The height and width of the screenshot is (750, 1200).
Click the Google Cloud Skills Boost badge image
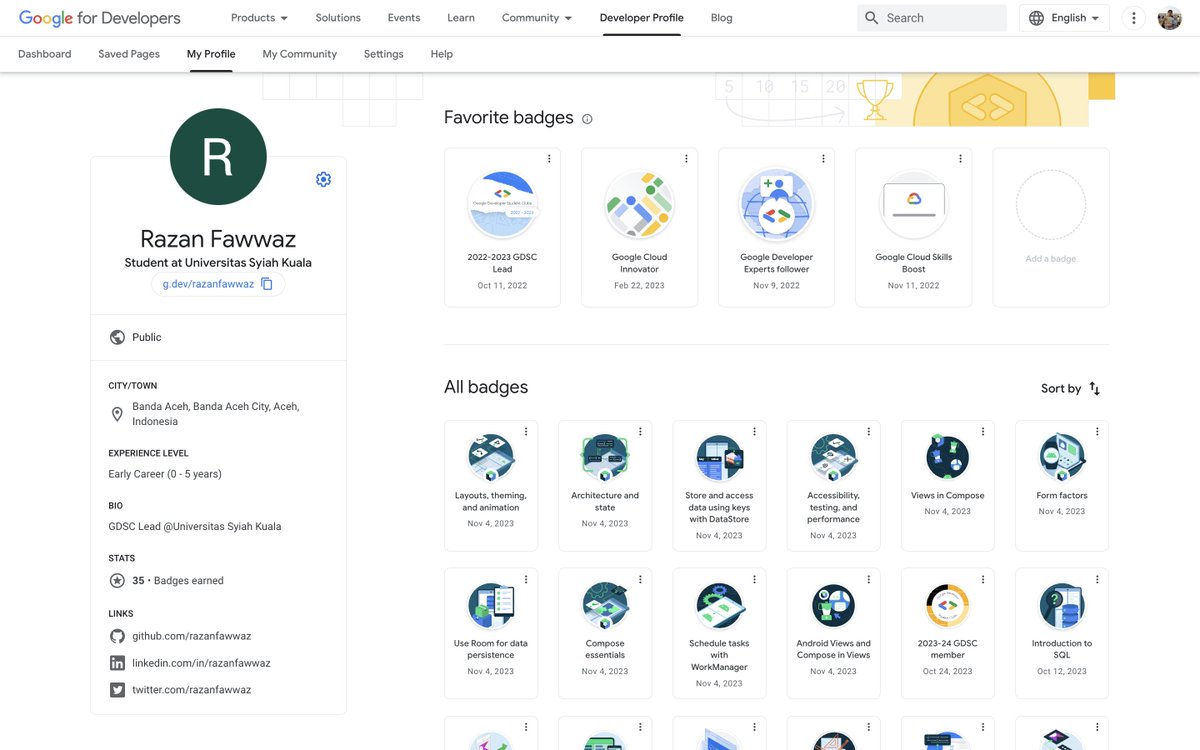click(x=913, y=204)
